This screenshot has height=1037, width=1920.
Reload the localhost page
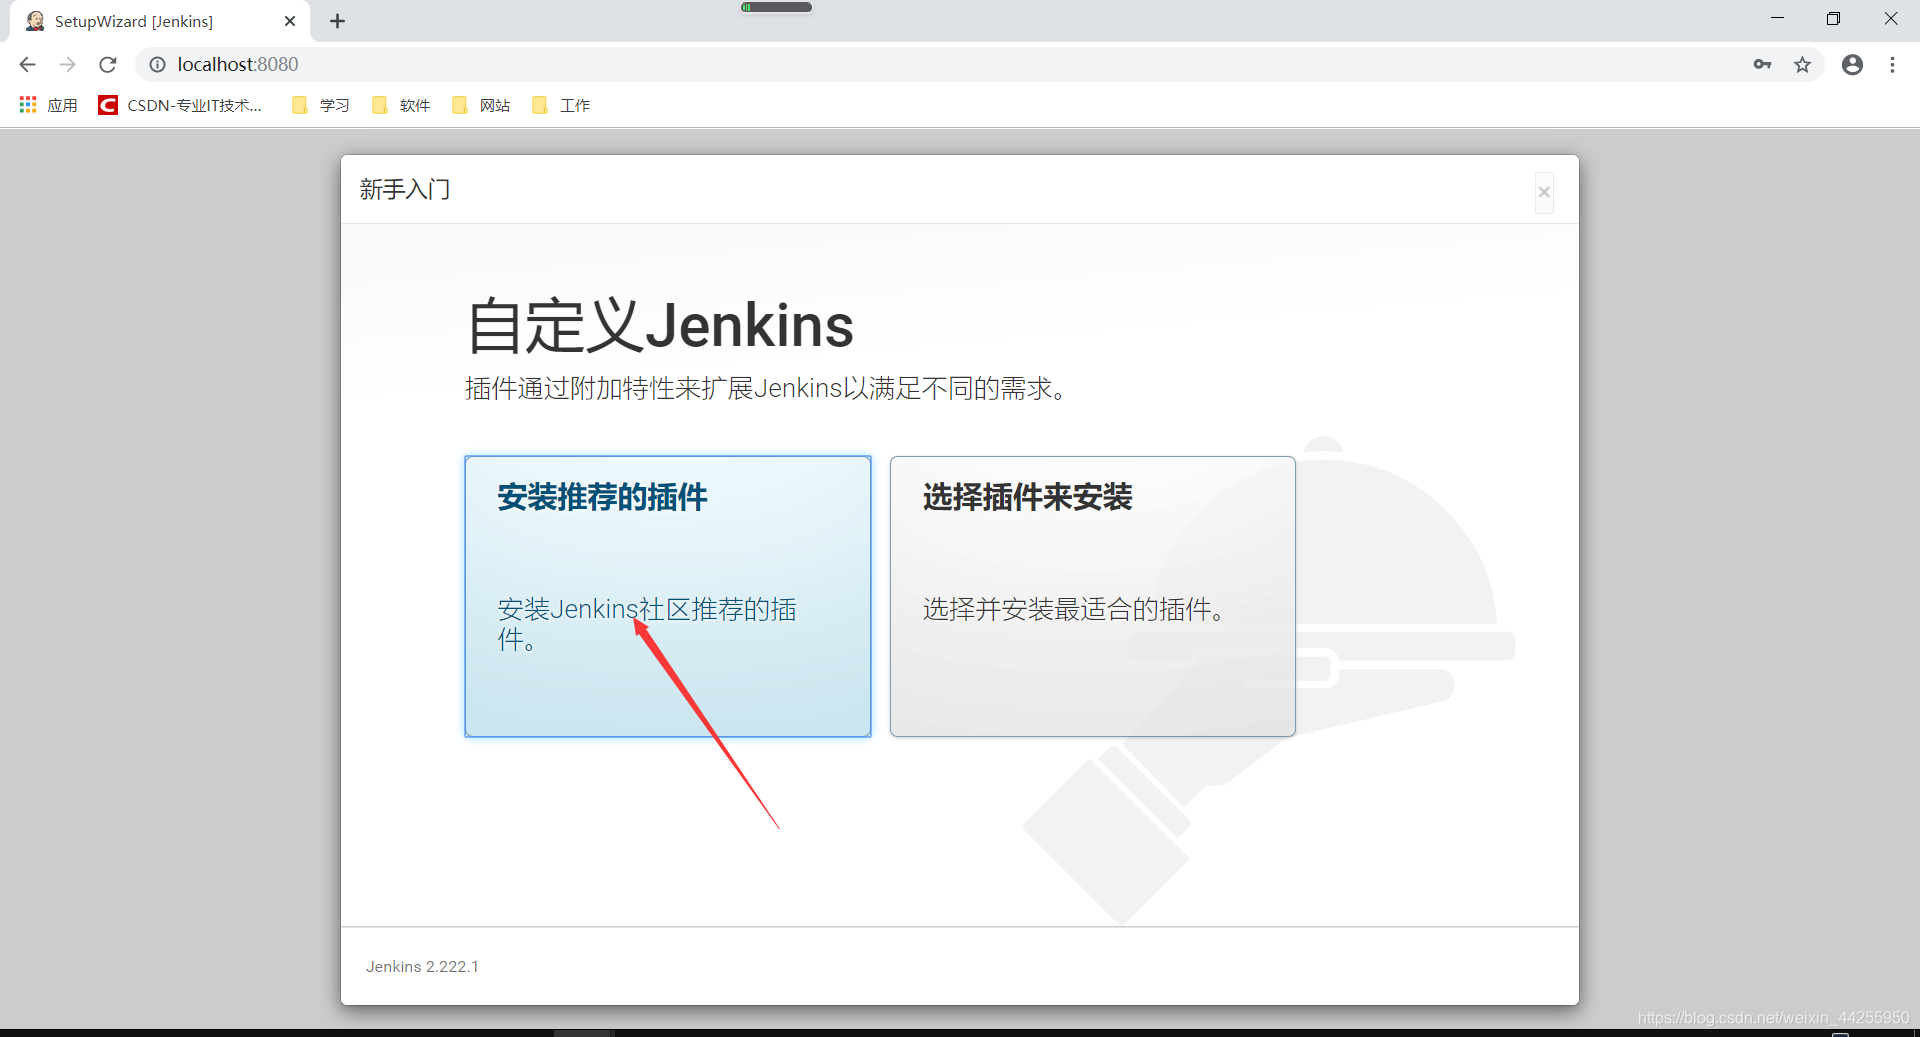(108, 65)
